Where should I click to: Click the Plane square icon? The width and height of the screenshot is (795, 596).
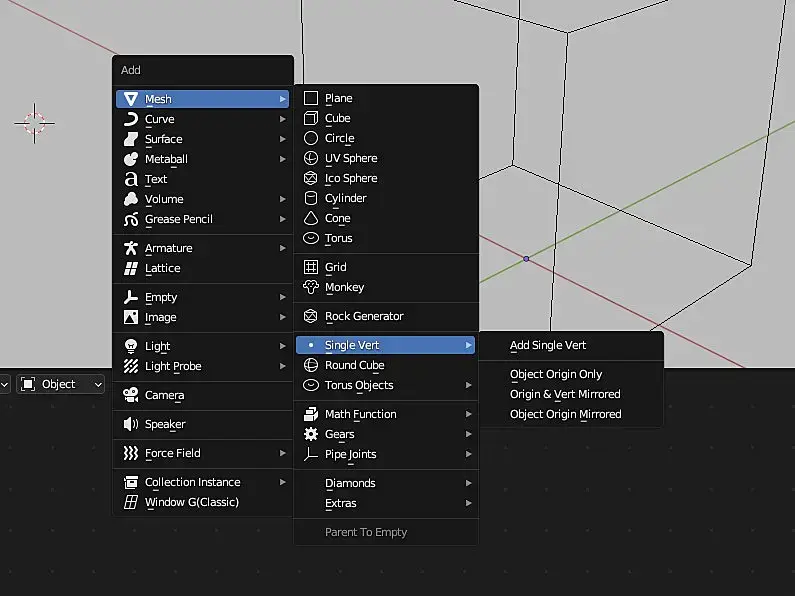tap(311, 98)
